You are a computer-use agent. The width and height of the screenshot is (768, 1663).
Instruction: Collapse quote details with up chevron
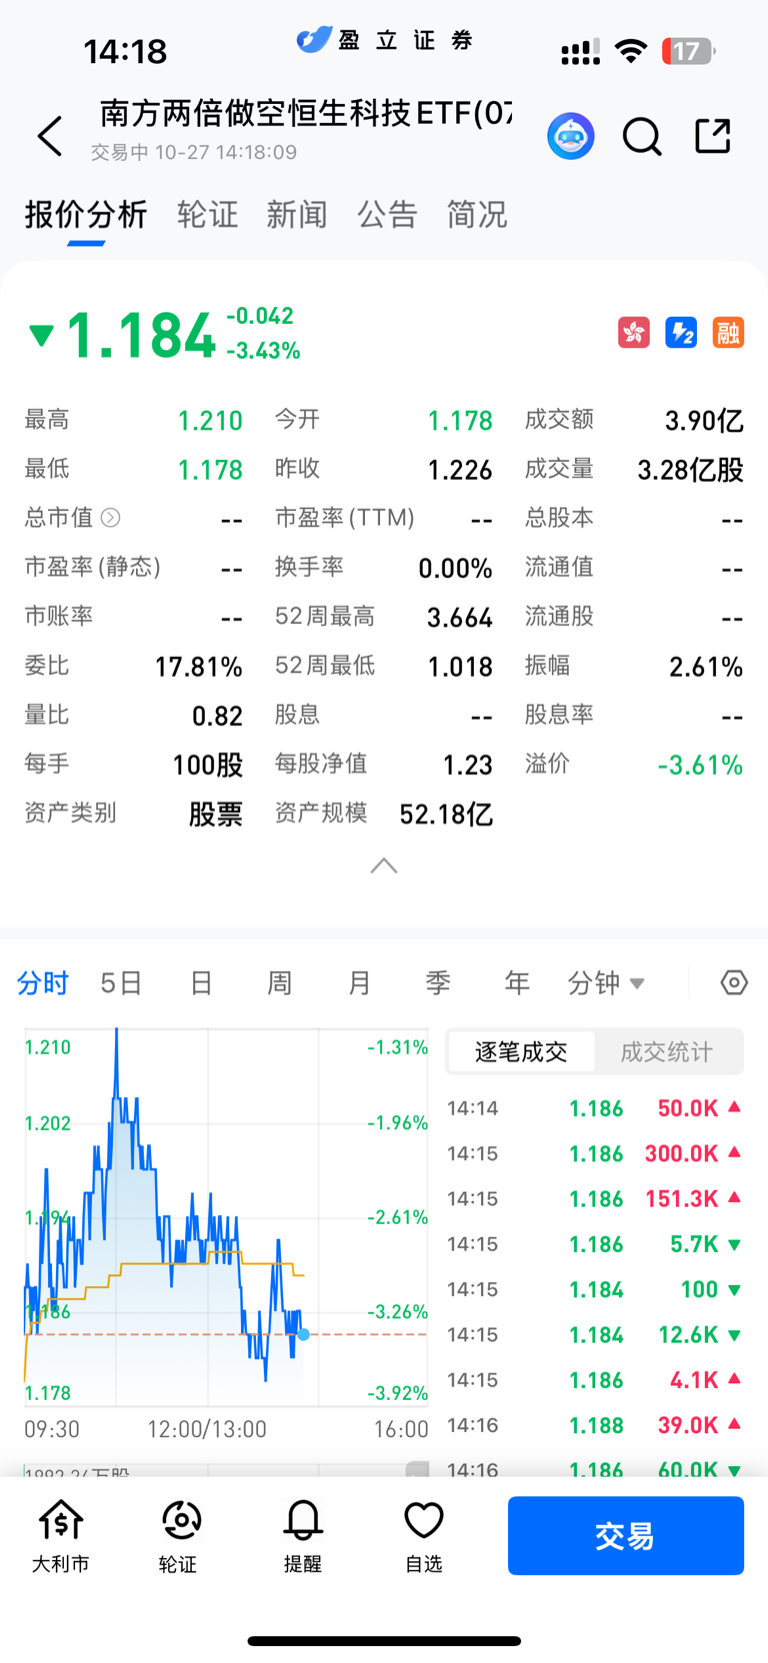coord(384,866)
